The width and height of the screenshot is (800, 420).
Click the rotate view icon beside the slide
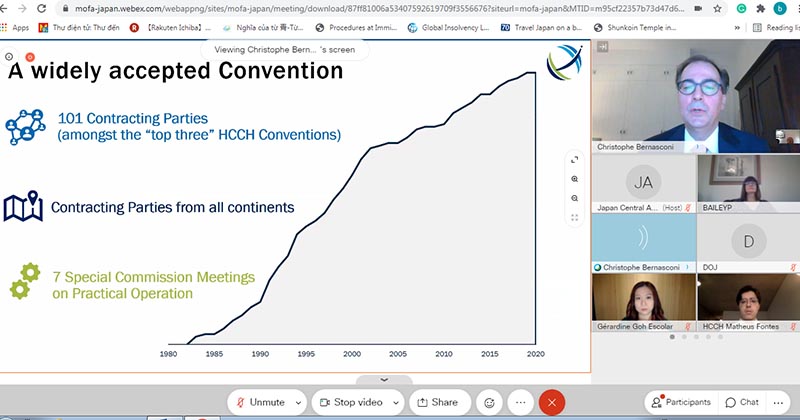click(x=575, y=158)
